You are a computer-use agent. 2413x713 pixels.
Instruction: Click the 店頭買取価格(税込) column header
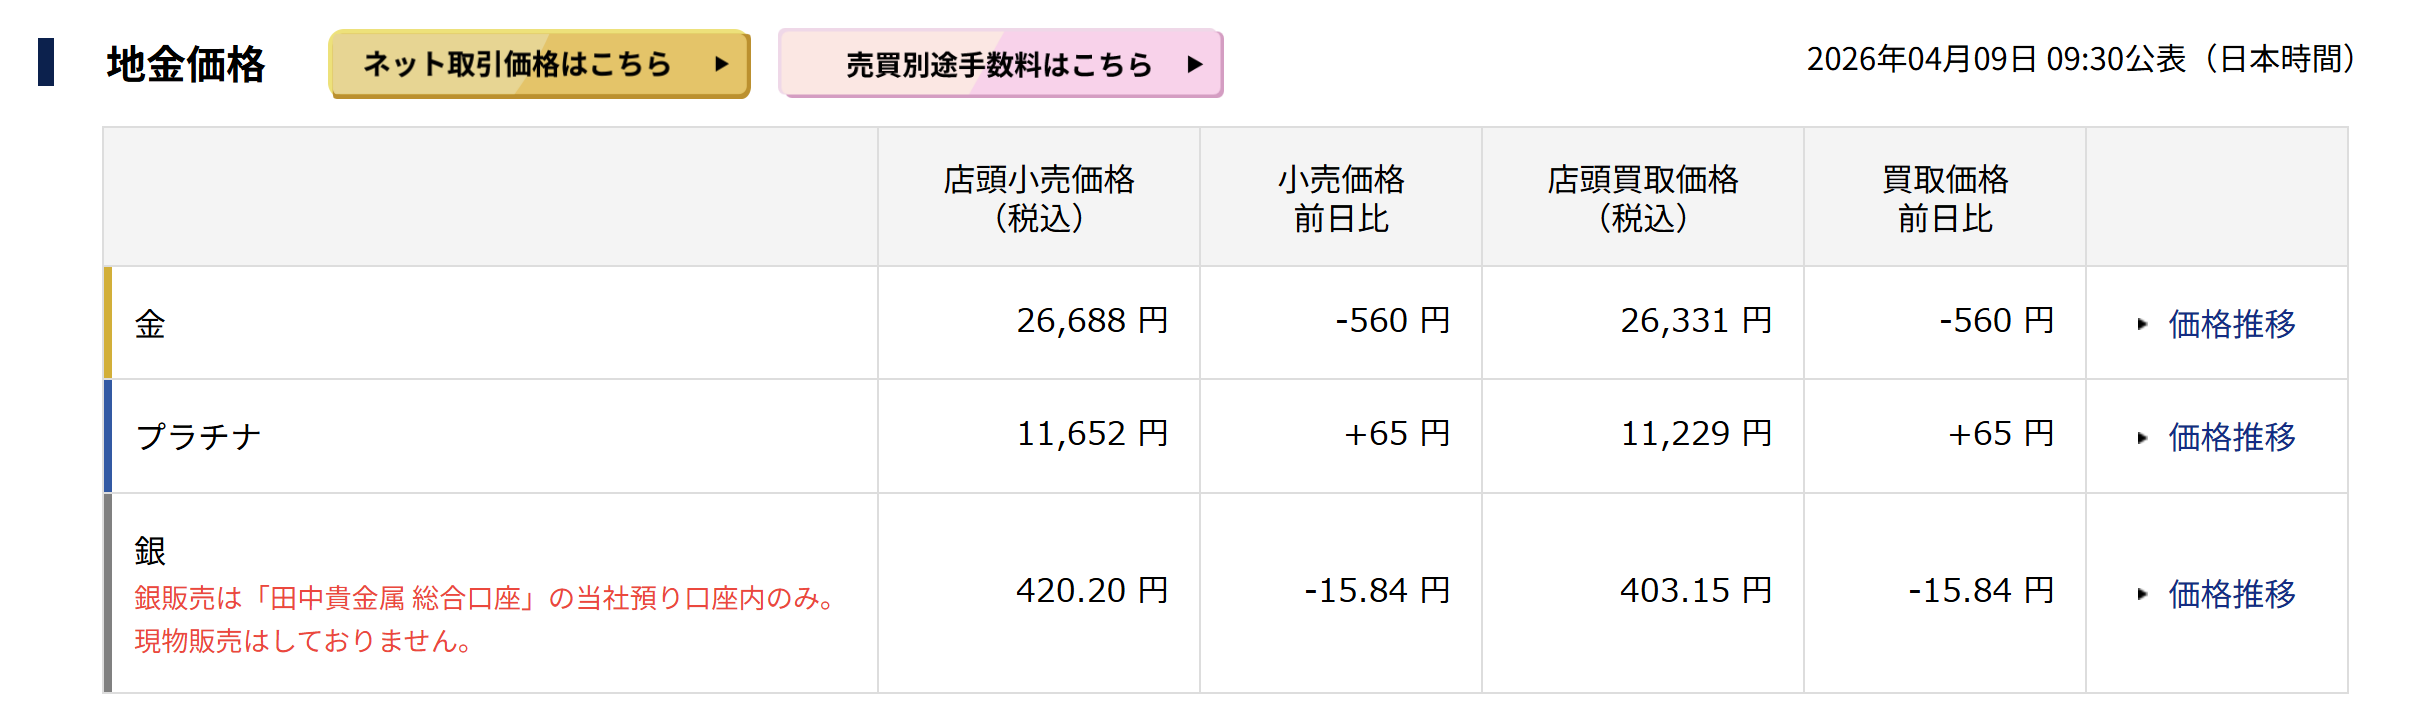(x=1643, y=198)
